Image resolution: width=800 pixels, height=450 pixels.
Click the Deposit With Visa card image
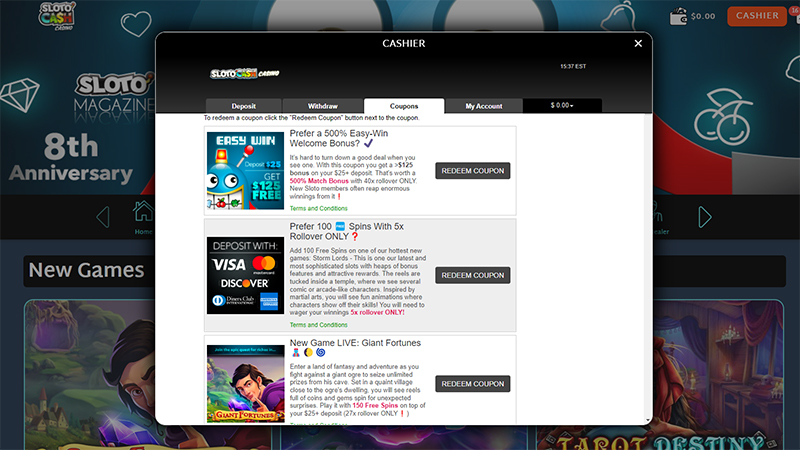point(245,276)
